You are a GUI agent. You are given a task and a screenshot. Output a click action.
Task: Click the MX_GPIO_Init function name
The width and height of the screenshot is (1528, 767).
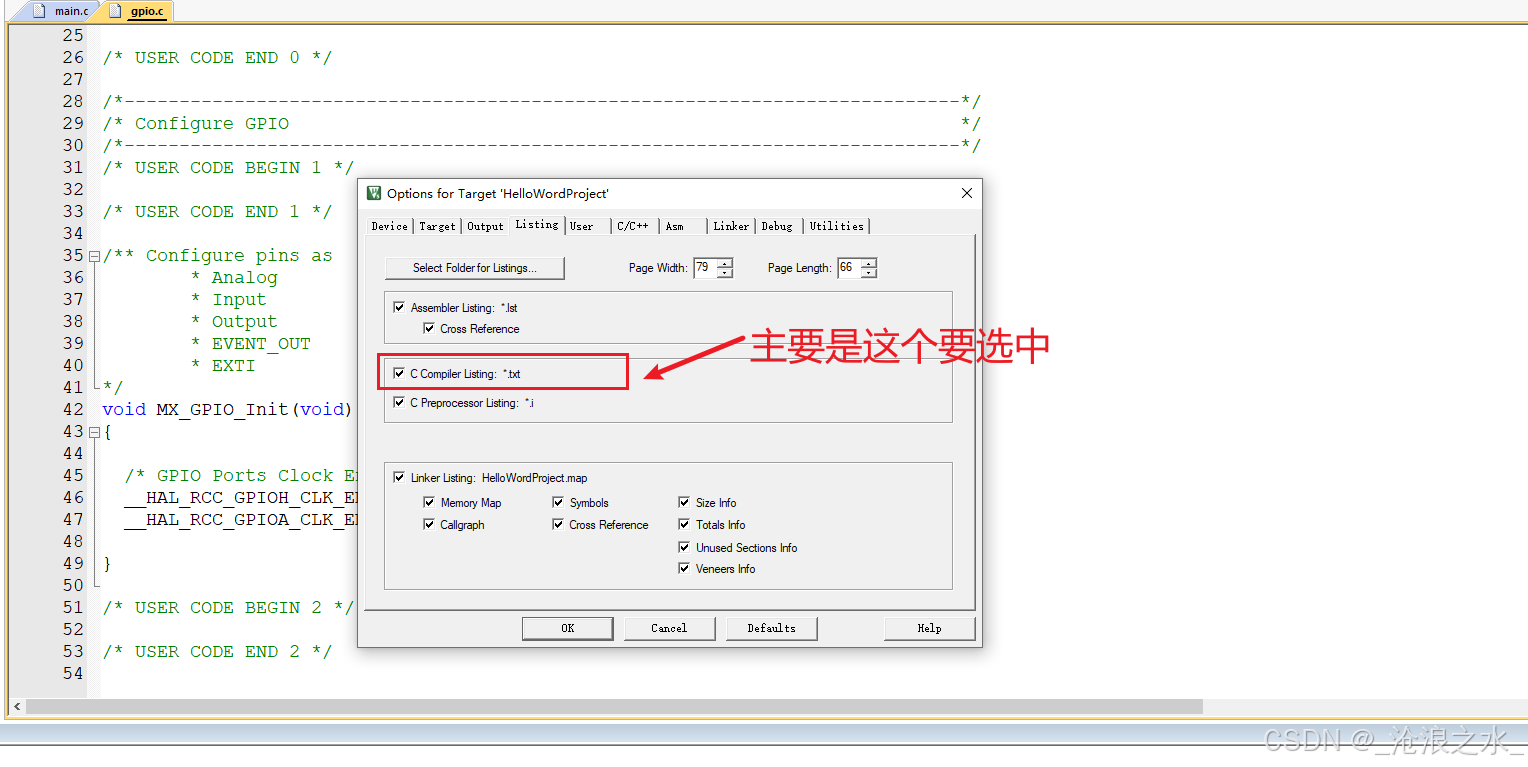(x=222, y=410)
